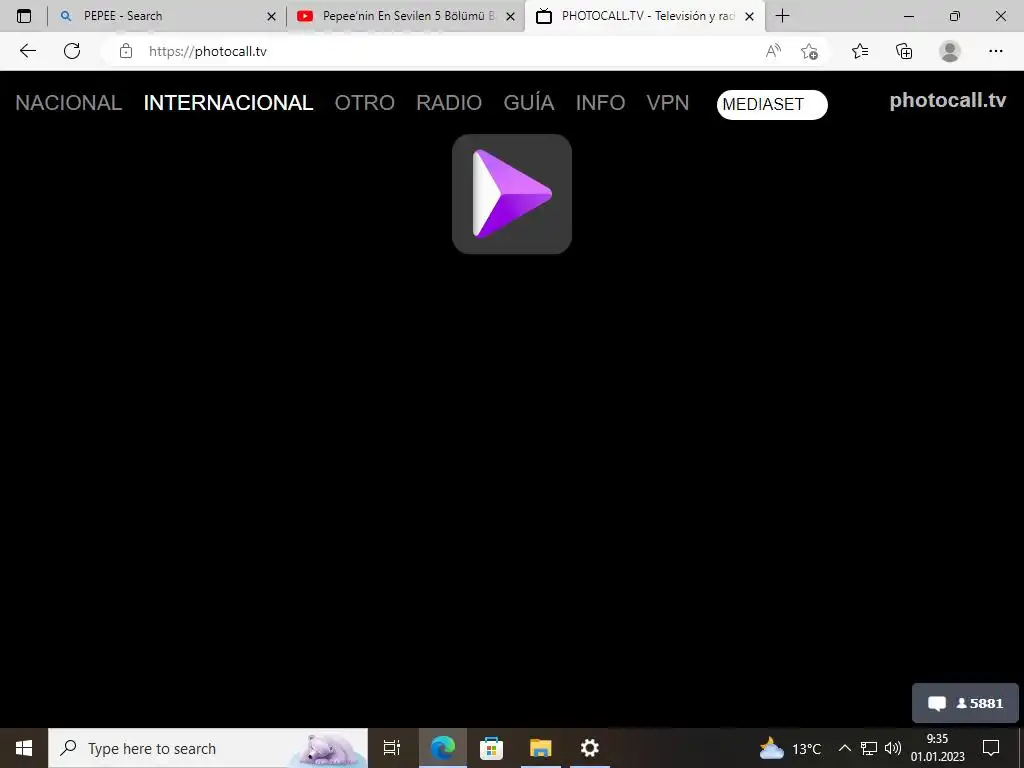1024x768 pixels.
Task: Open the Collections panel
Action: [x=904, y=51]
